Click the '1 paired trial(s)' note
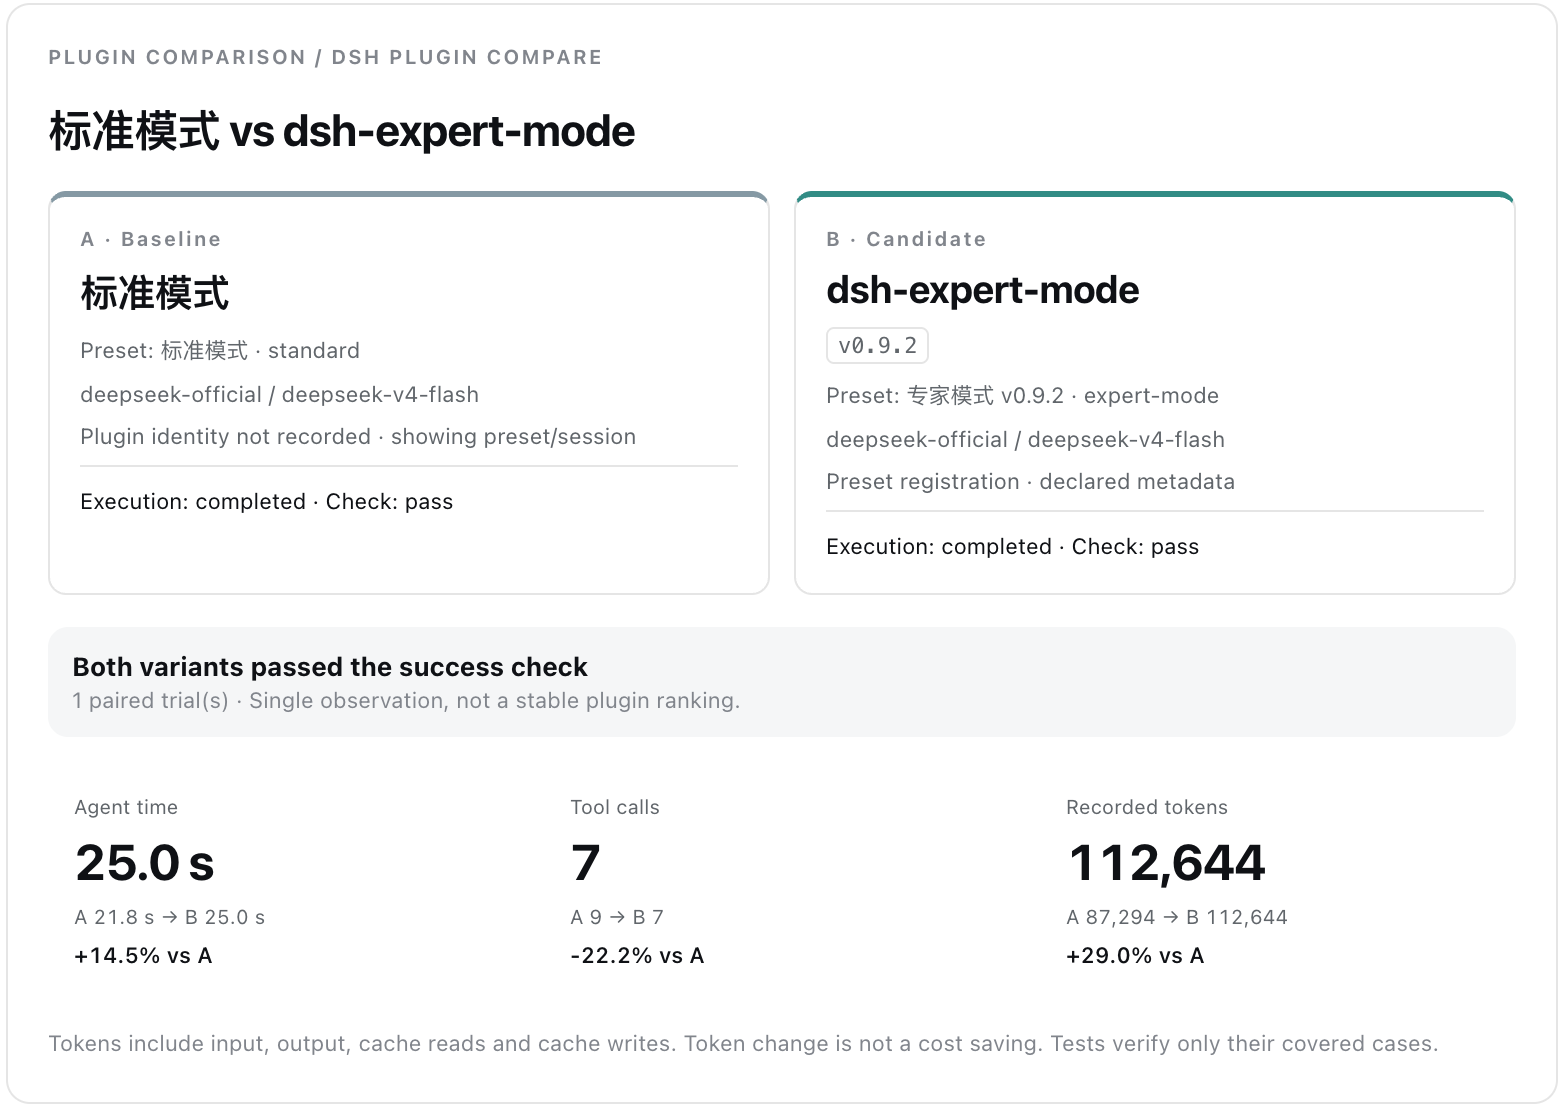The image size is (1564, 1110). point(150,701)
